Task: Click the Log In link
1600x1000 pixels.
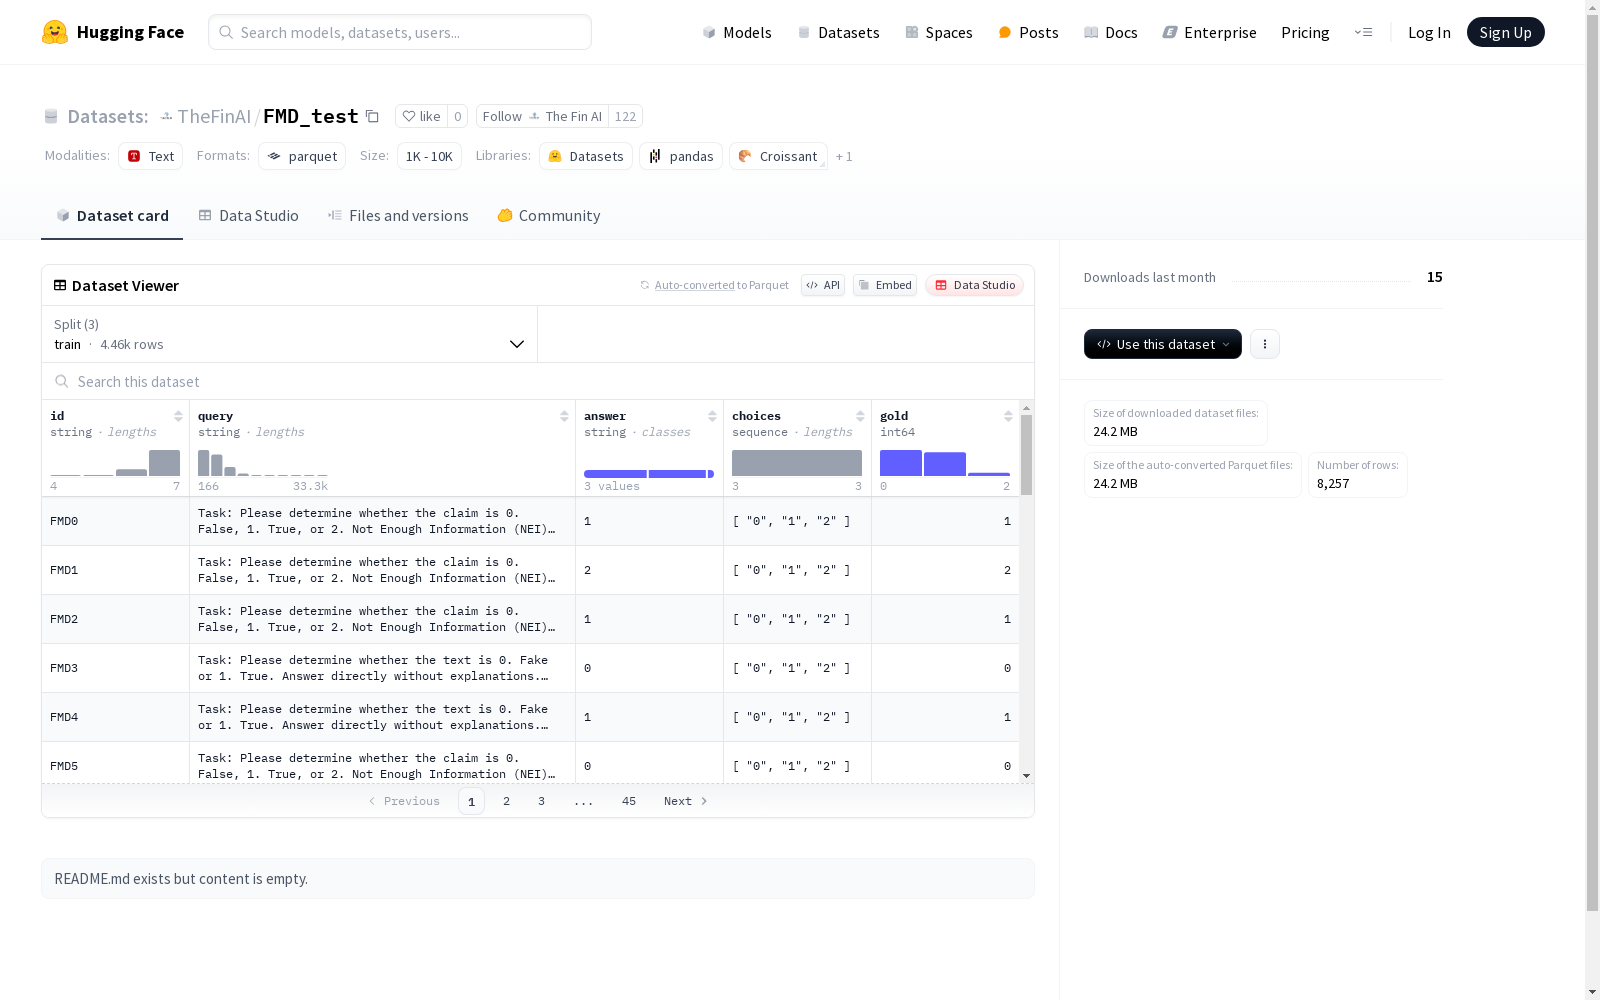Action: pyautogui.click(x=1429, y=32)
